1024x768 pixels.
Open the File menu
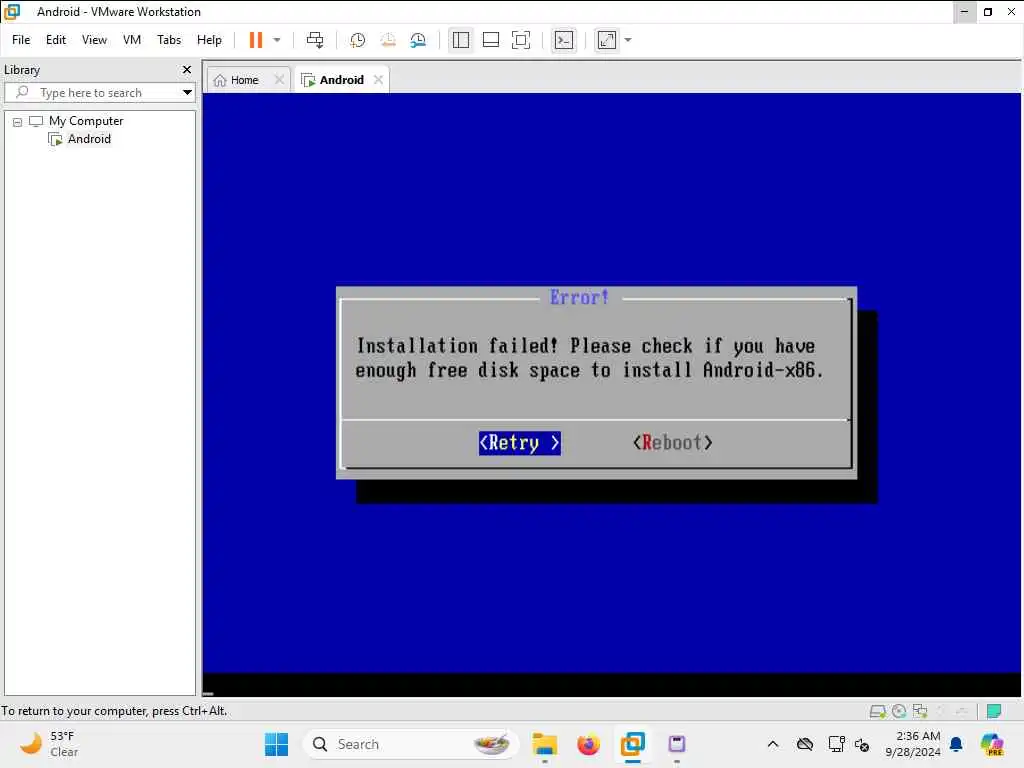(x=21, y=40)
